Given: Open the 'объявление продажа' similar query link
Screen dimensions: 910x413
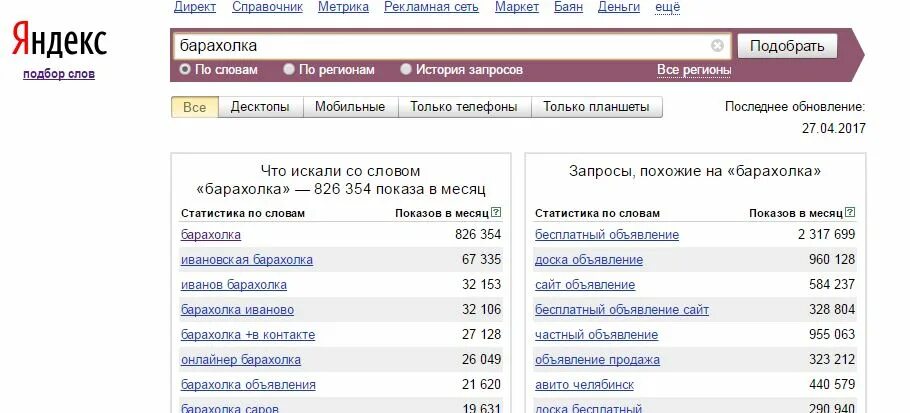Looking at the screenshot, I should 597,360.
